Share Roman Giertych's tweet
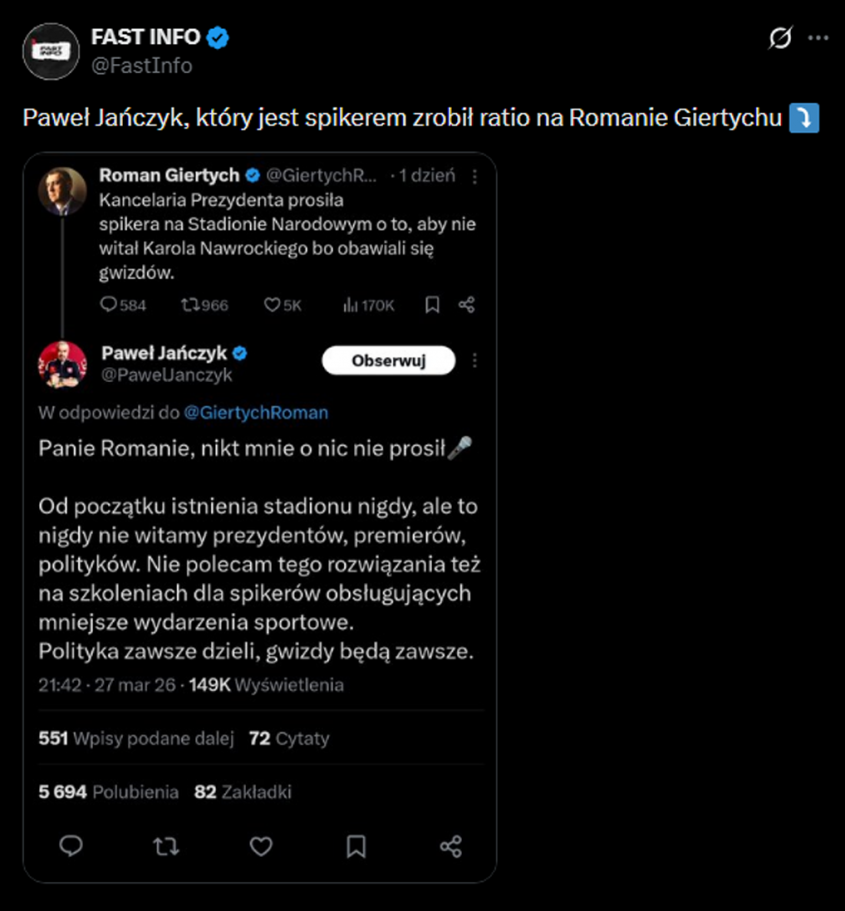 [x=466, y=305]
